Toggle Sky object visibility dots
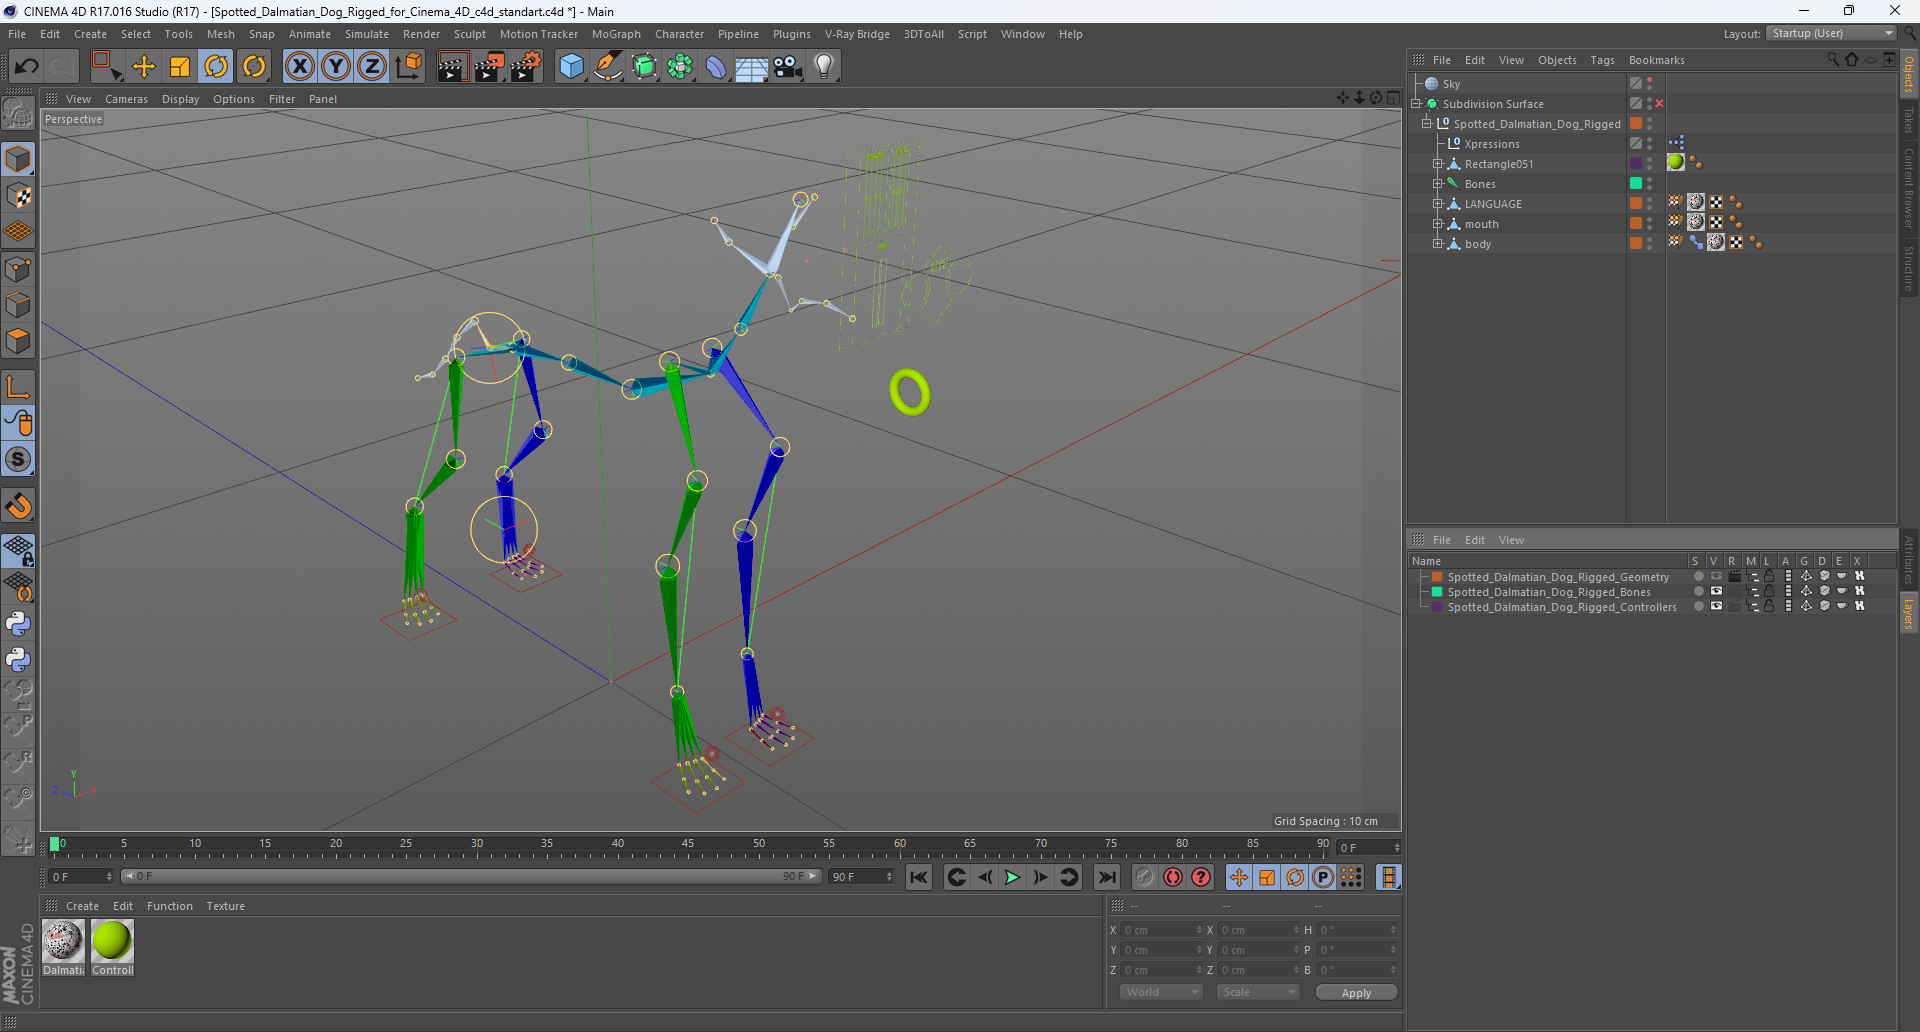 (1649, 84)
